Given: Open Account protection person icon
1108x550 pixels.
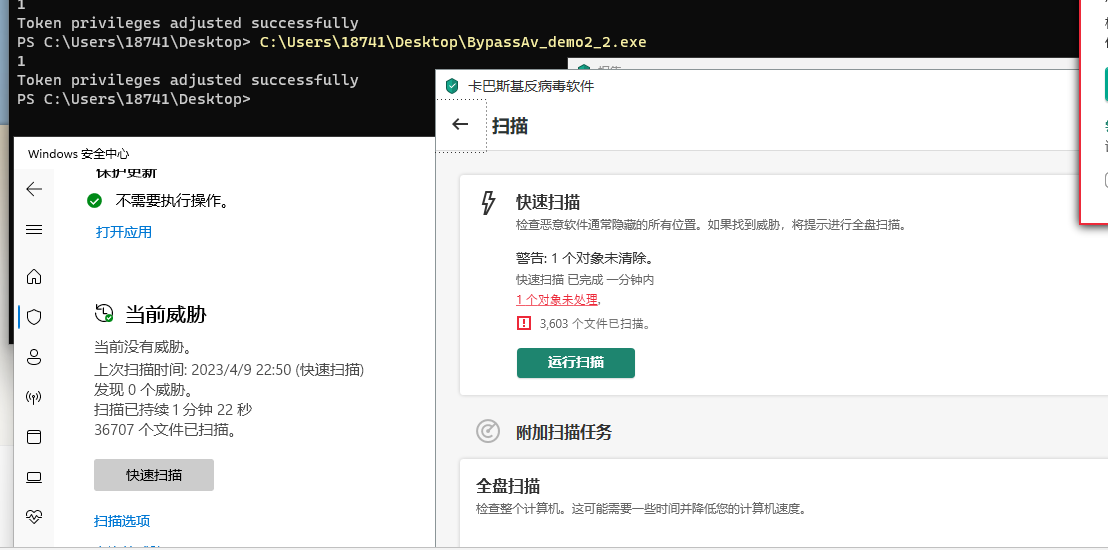Looking at the screenshot, I should [x=34, y=357].
